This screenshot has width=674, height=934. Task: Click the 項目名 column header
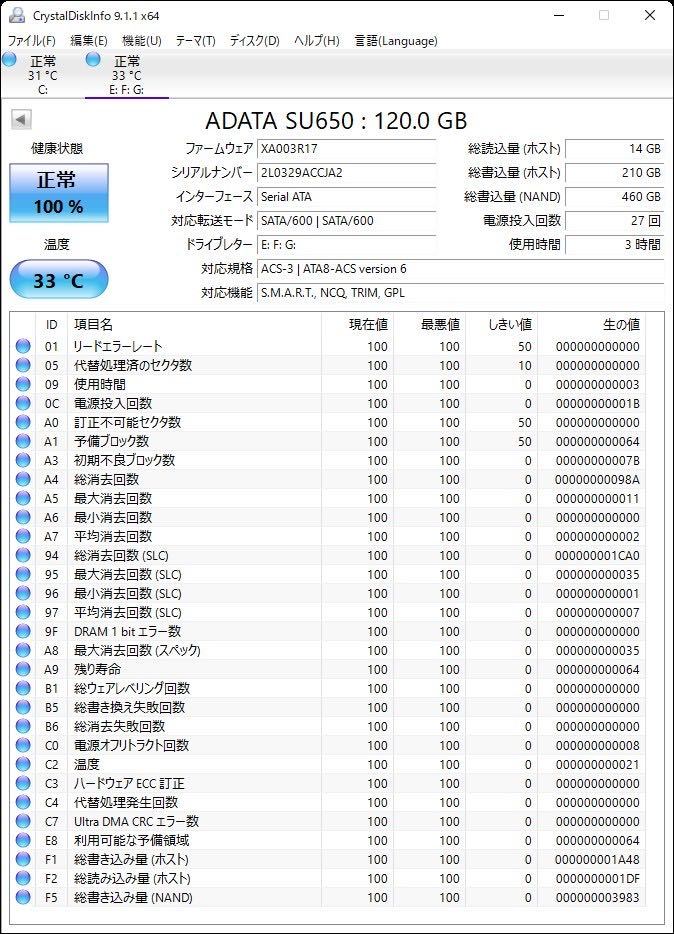195,325
